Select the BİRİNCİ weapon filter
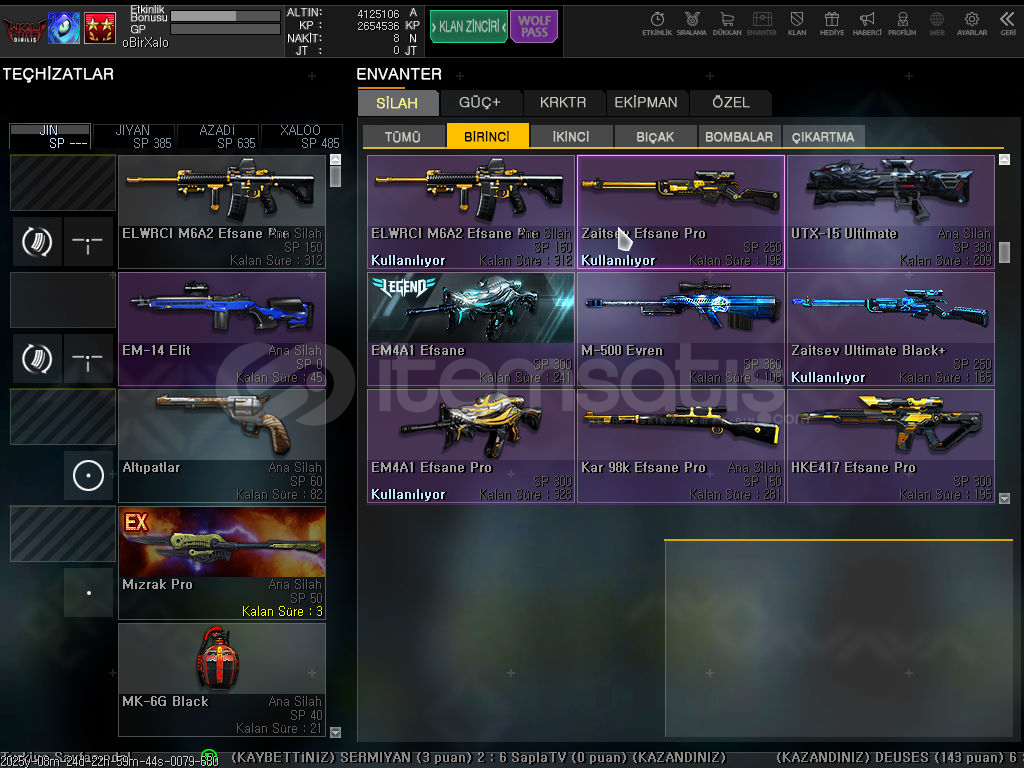This screenshot has height=768, width=1024. tap(487, 136)
